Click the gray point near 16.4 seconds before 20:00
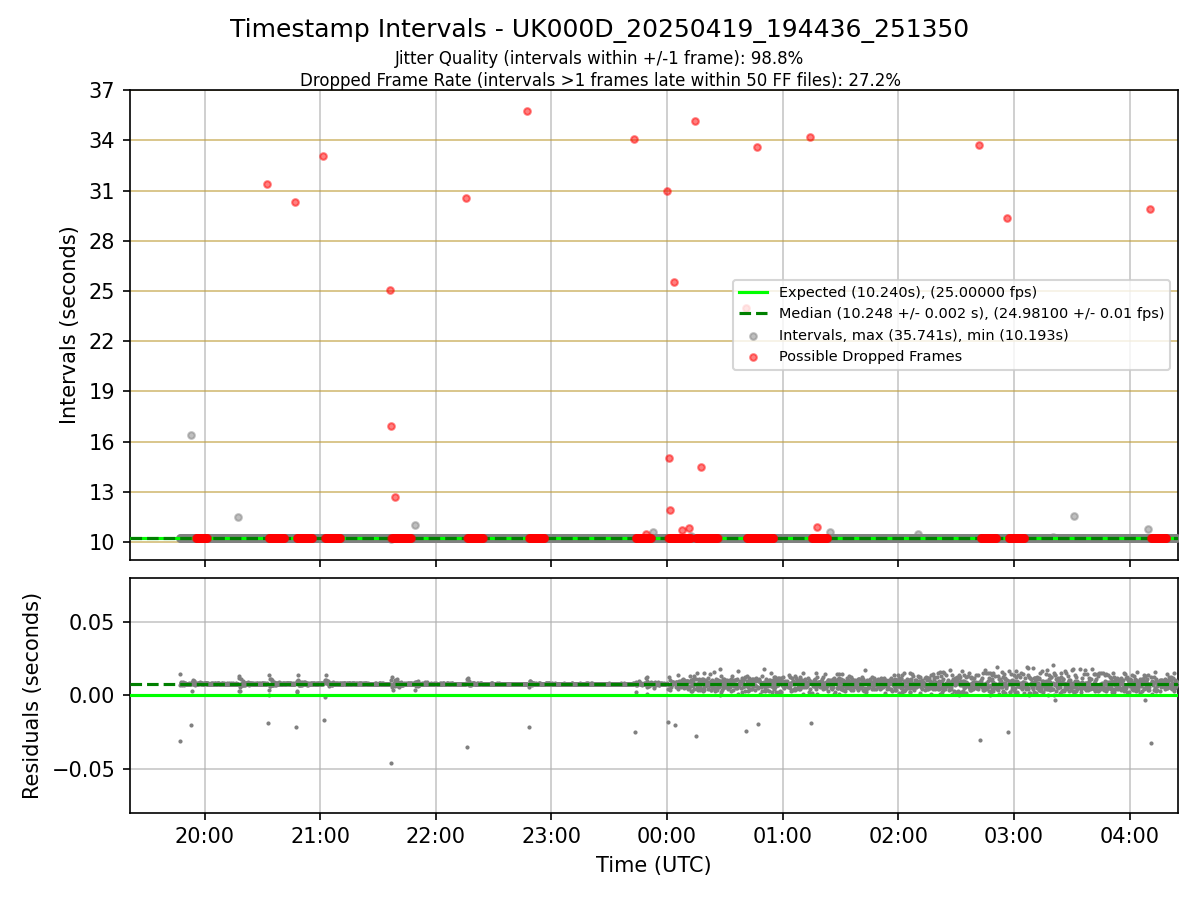 (x=191, y=435)
